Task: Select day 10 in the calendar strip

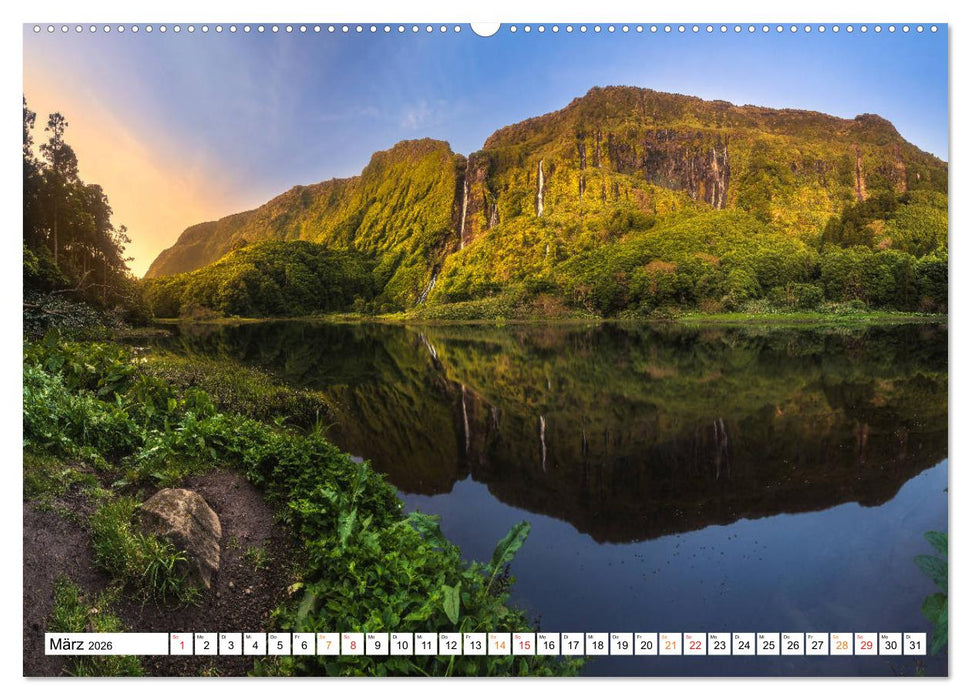Action: (401, 644)
